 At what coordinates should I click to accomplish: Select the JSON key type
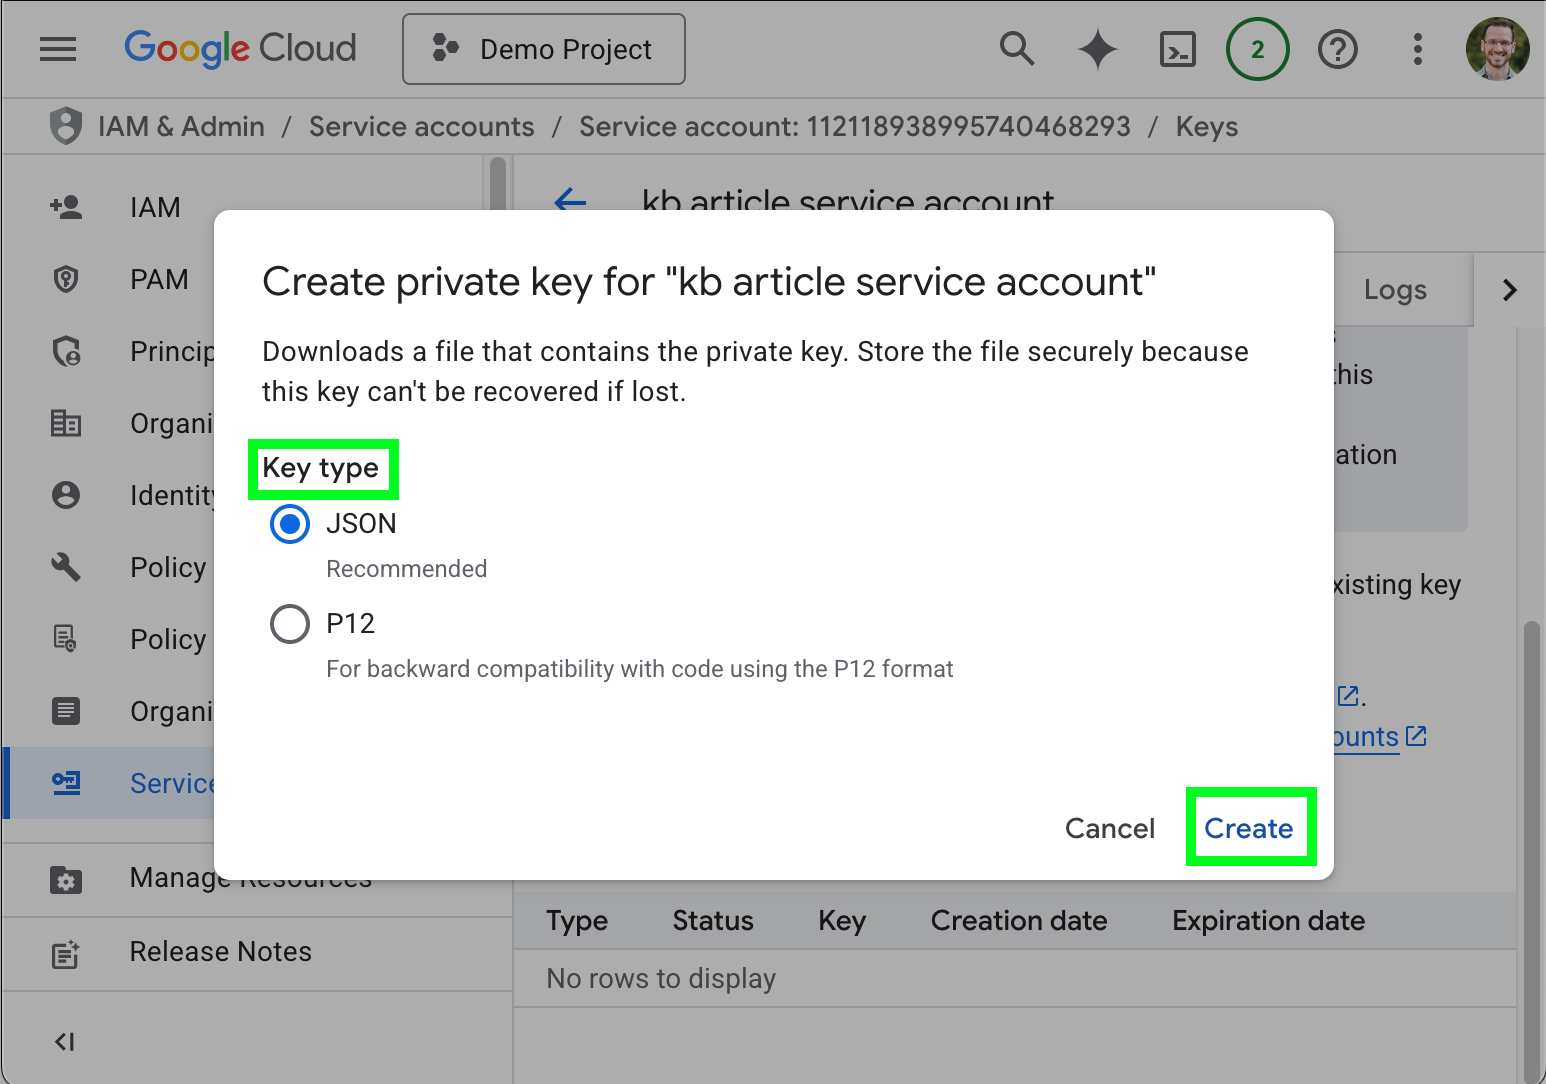click(x=290, y=524)
